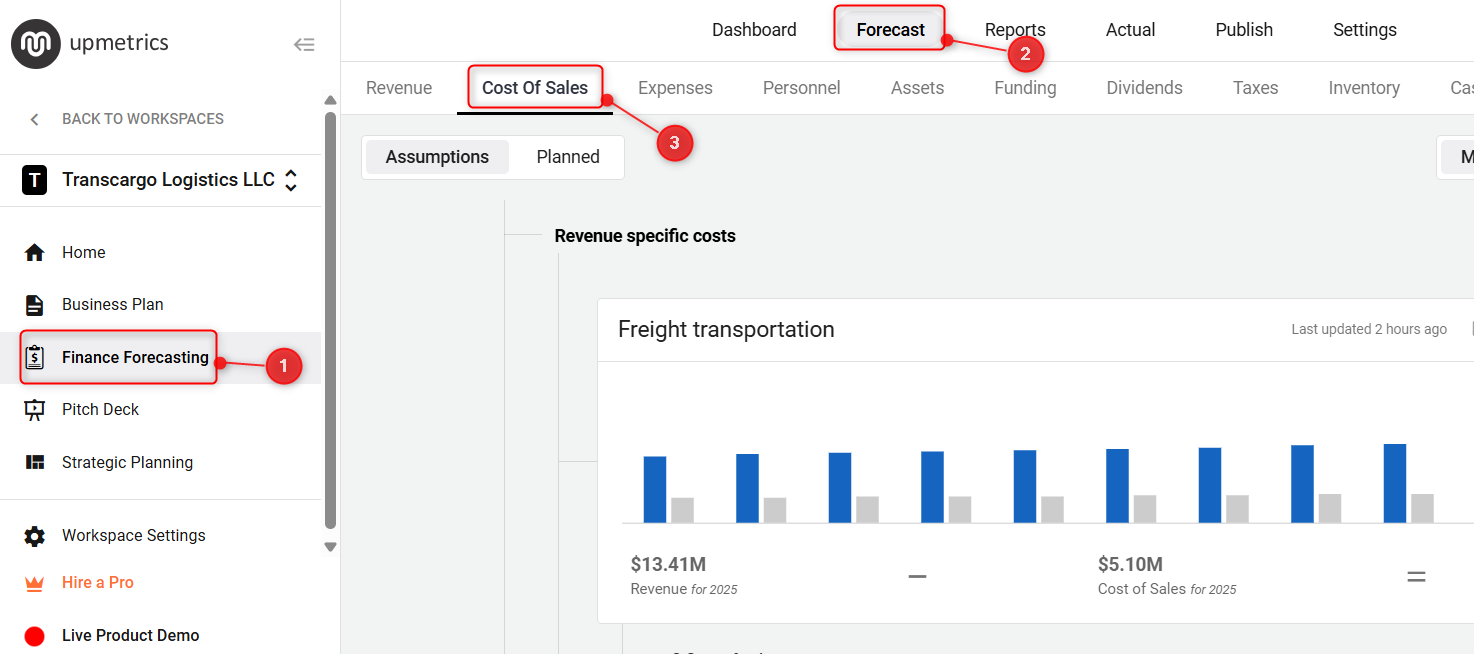Open the Settings top tab
1474x654 pixels.
1365,30
